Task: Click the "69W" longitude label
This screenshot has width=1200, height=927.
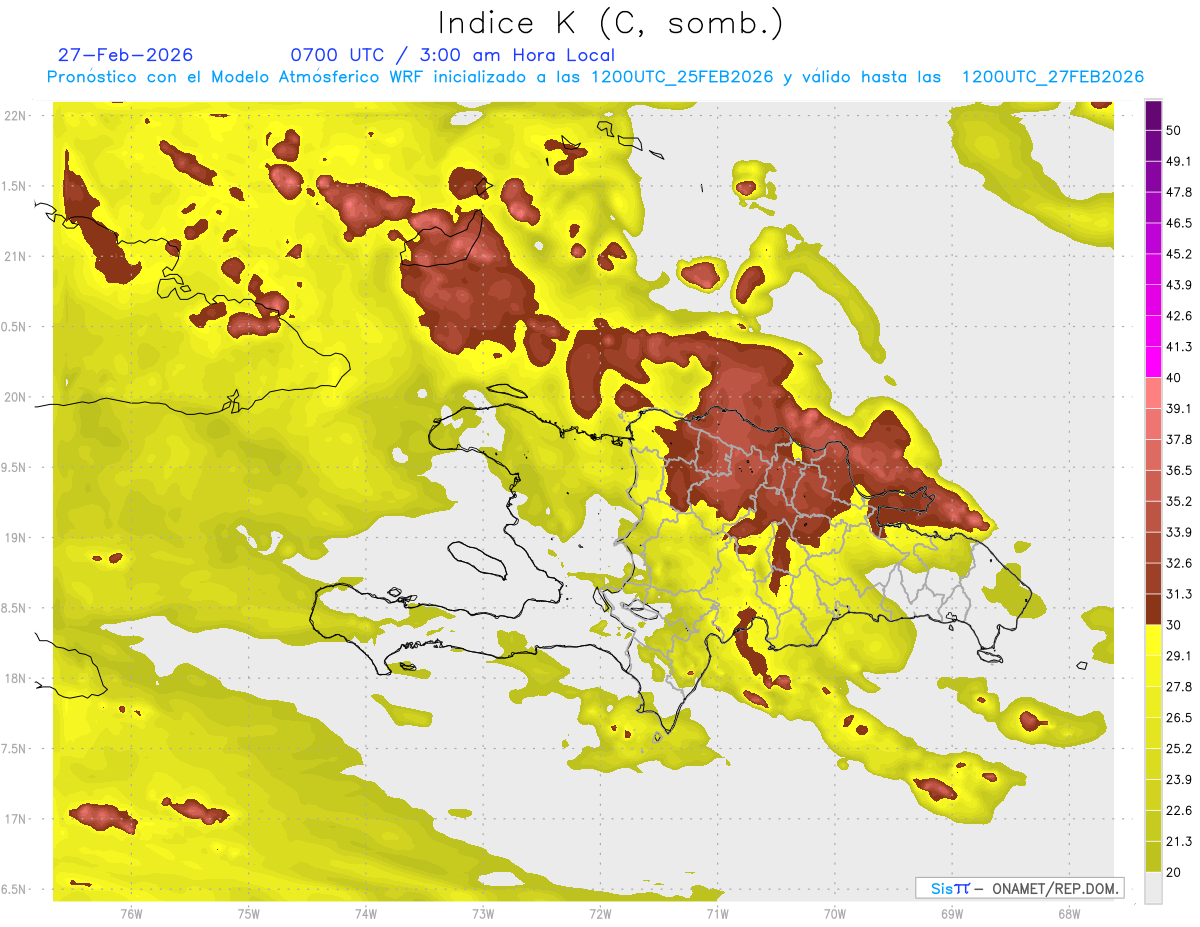Action: [x=952, y=914]
